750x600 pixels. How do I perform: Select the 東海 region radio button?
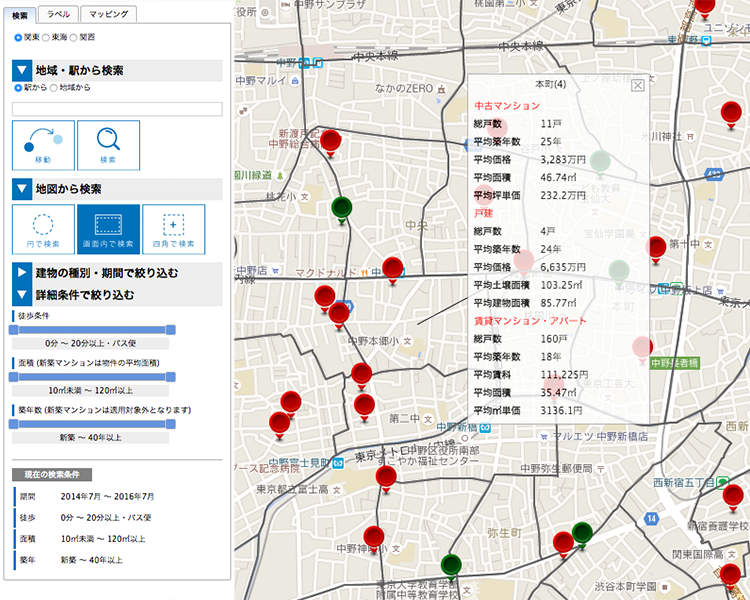(x=46, y=37)
